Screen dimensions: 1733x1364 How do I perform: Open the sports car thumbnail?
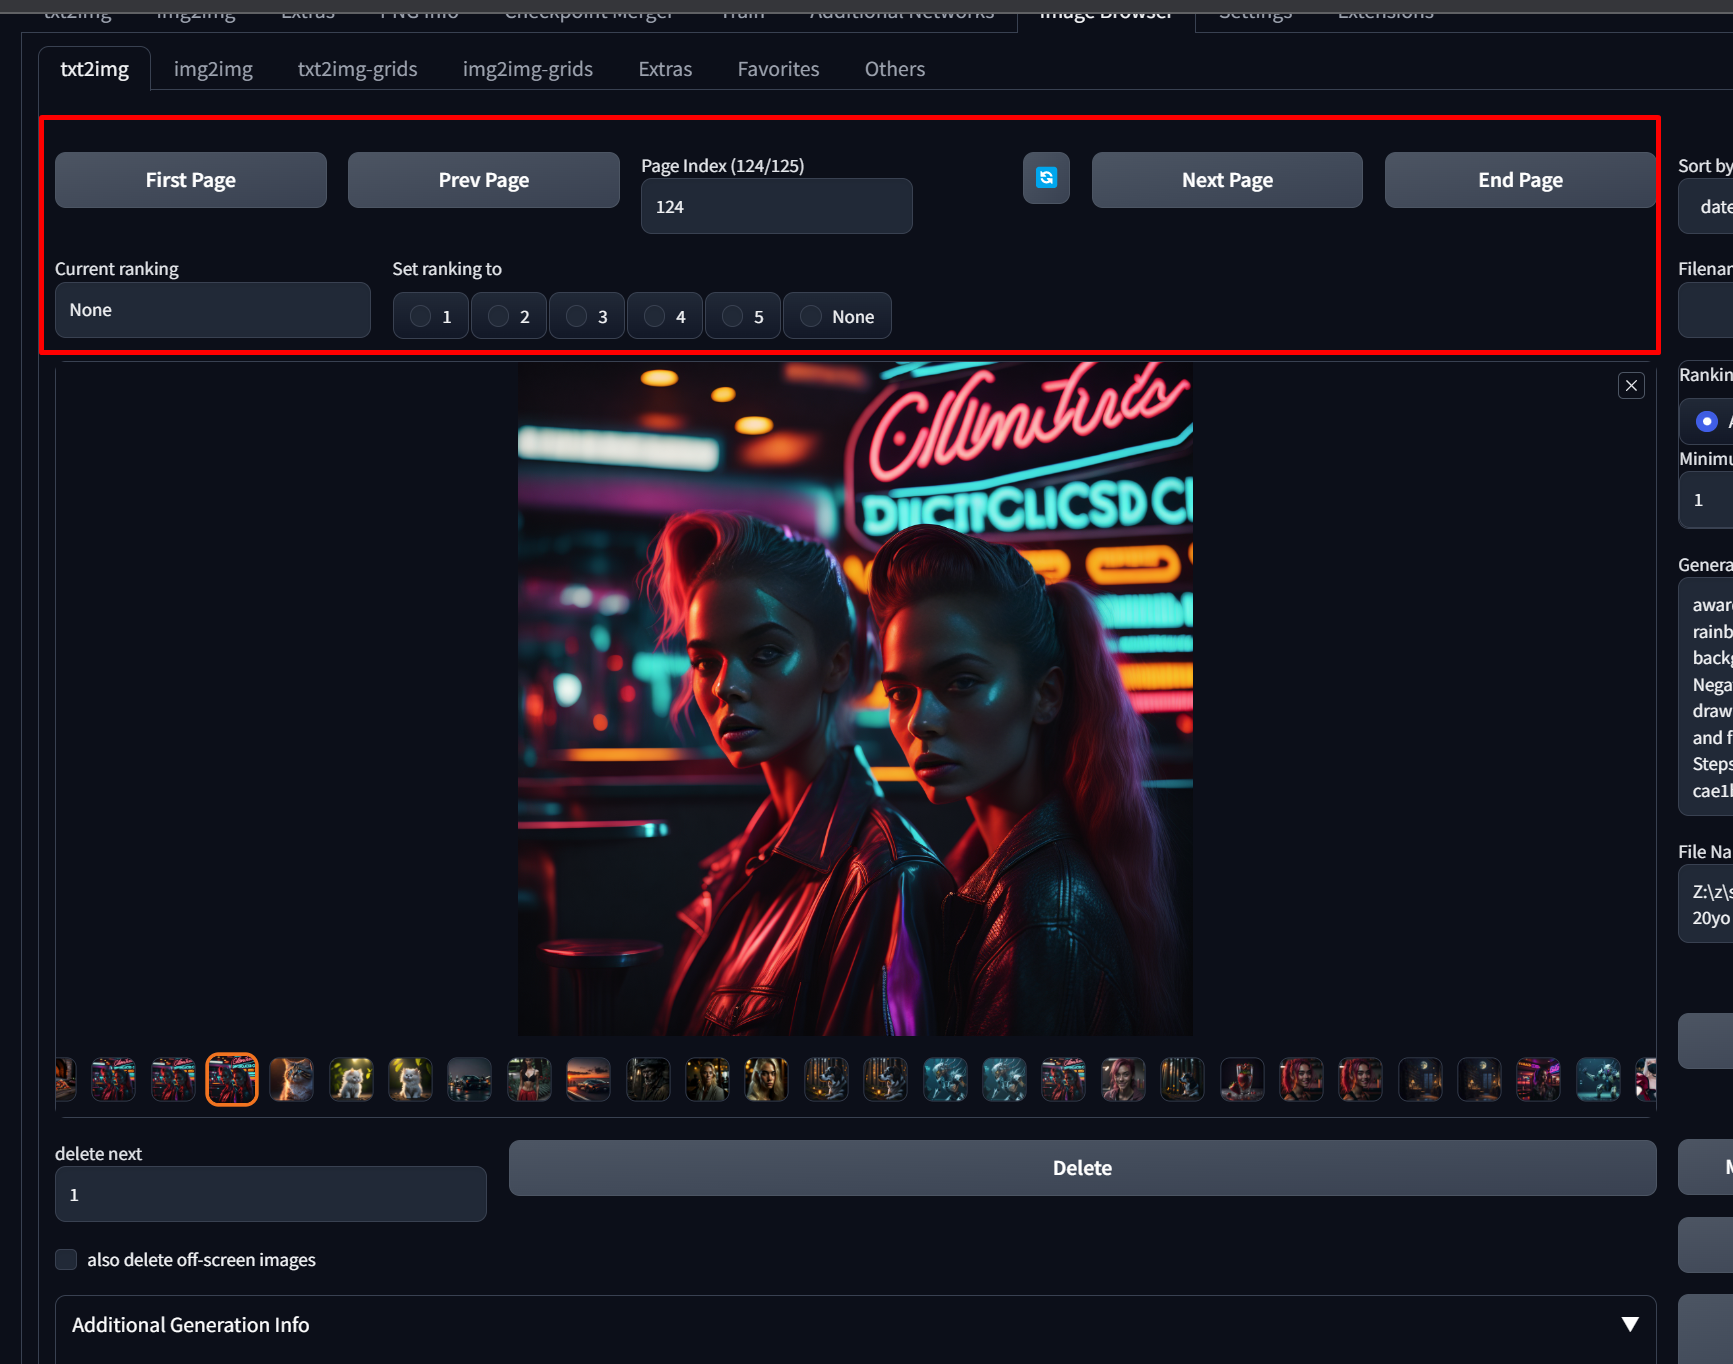click(x=470, y=1079)
